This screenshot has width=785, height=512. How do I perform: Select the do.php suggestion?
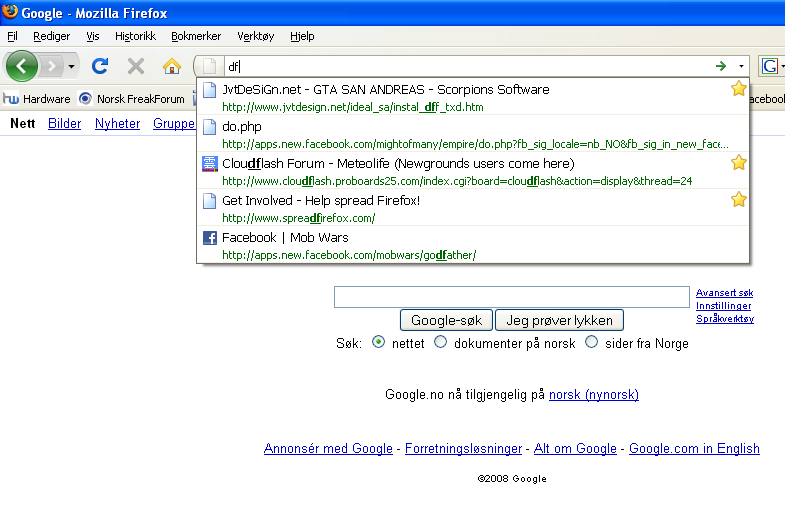click(x=473, y=134)
